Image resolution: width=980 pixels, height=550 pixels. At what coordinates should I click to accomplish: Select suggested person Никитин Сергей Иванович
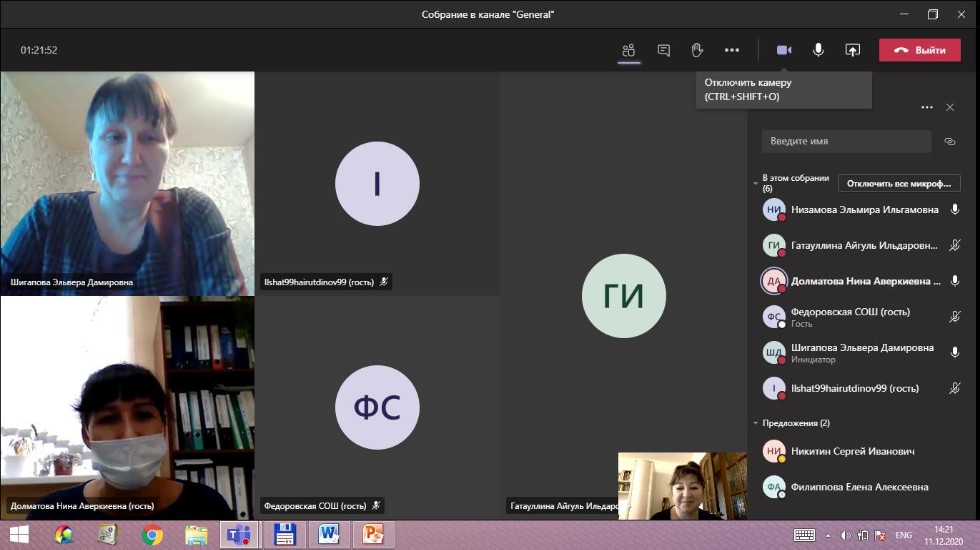tap(852, 452)
